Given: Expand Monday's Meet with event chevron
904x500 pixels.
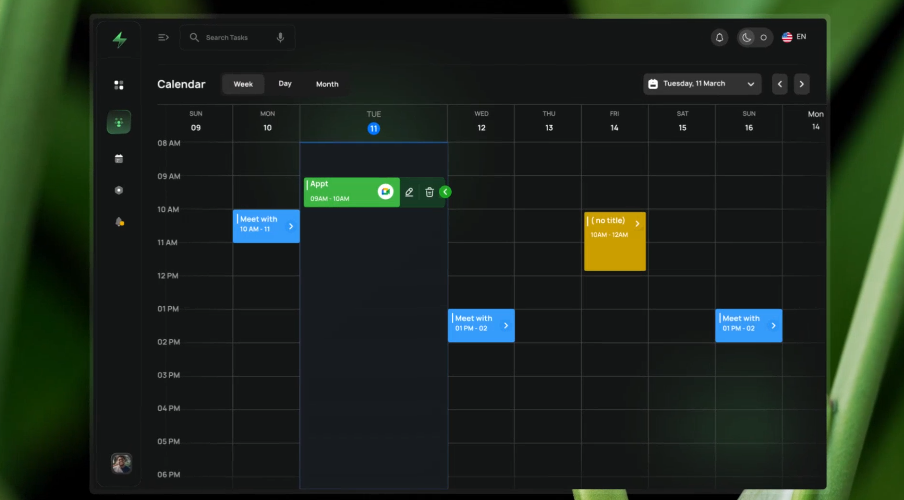Looking at the screenshot, I should tap(291, 226).
